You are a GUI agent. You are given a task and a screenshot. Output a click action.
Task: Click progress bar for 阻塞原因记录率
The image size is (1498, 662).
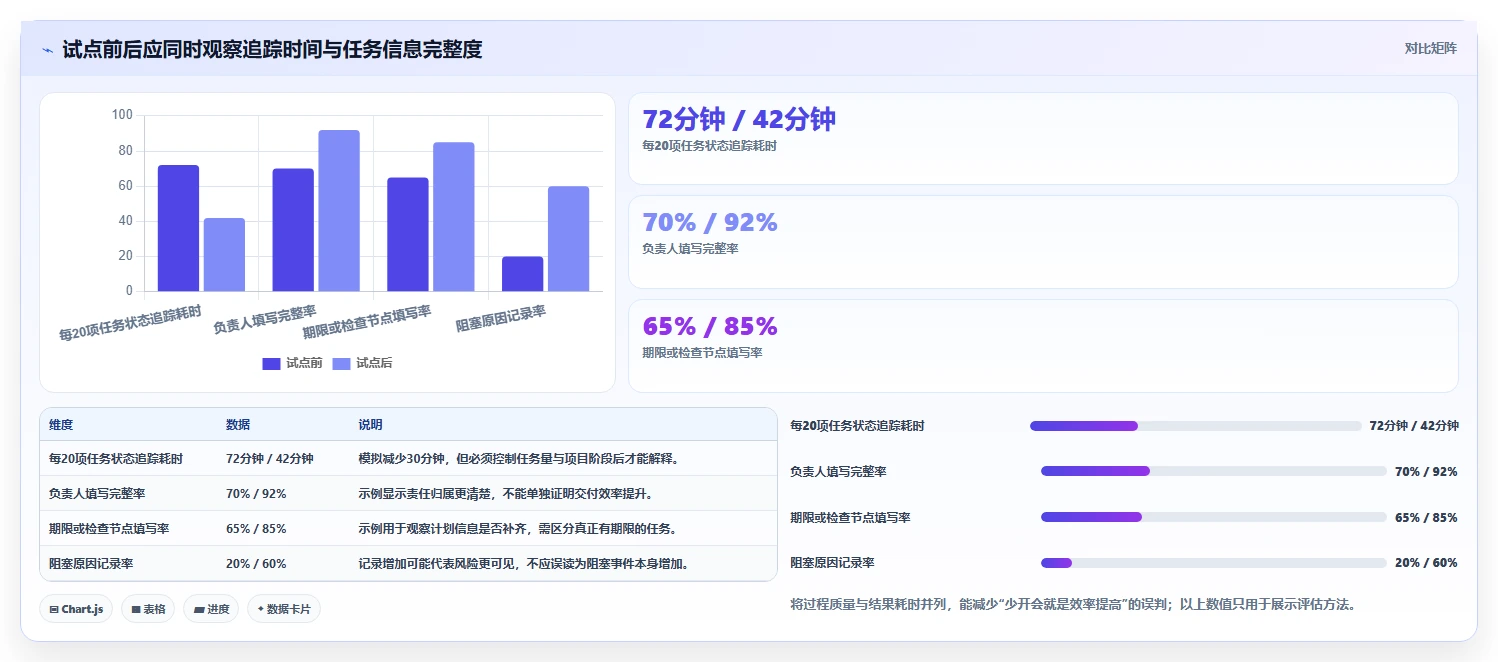[1214, 563]
